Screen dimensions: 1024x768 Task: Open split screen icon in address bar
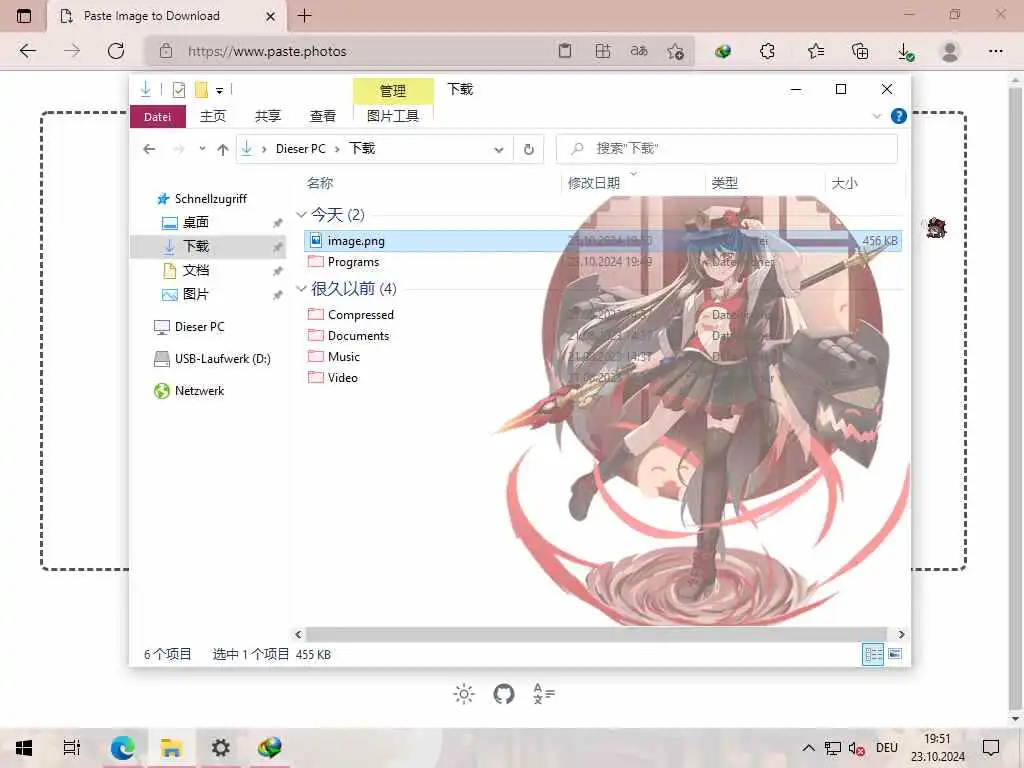(603, 51)
